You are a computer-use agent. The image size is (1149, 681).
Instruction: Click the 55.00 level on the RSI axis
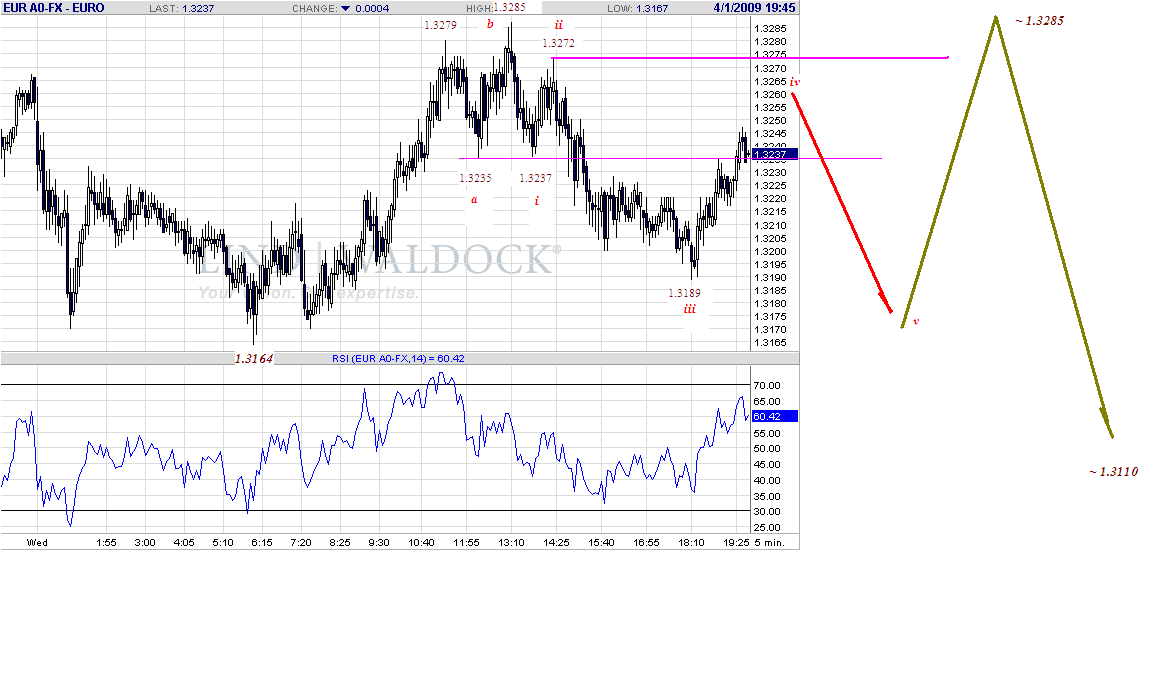point(767,433)
